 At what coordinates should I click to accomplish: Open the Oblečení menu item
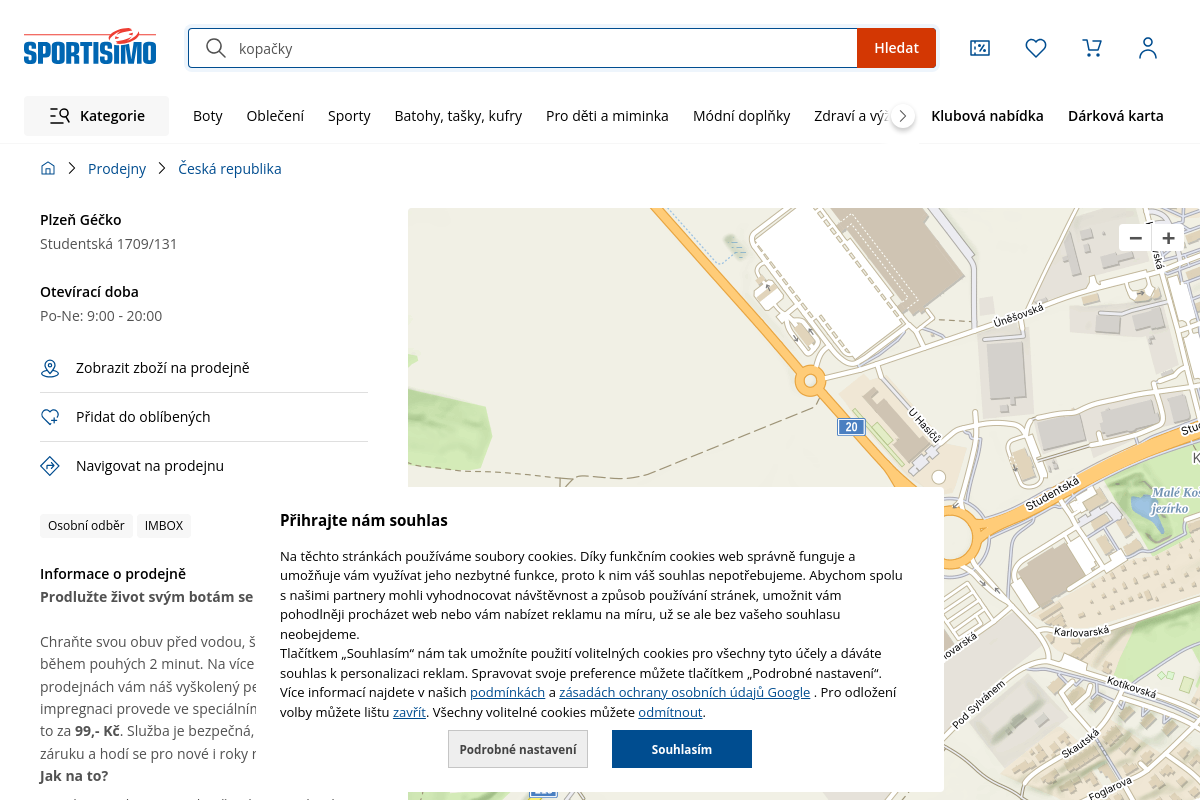coord(275,116)
